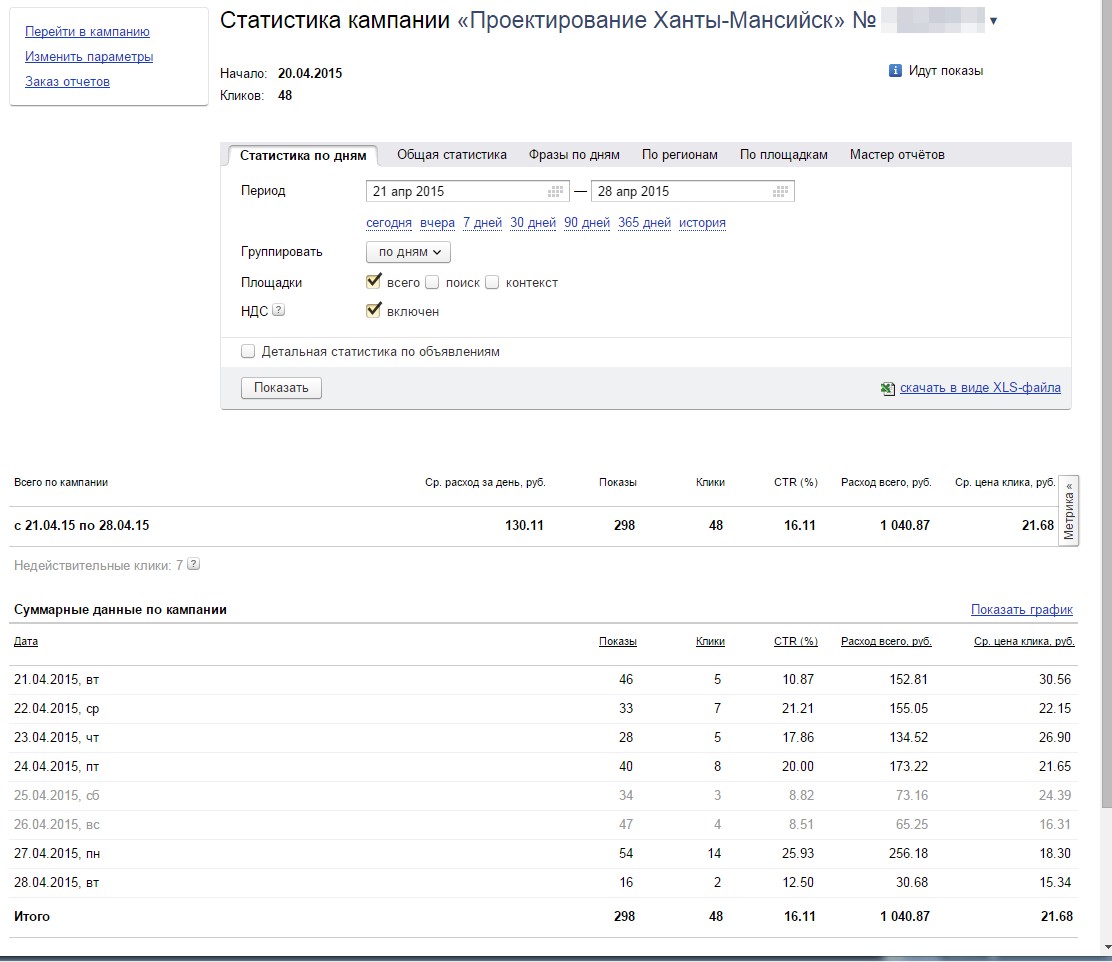Sort daily table by Ср. цена клика header
Image resolution: width=1112 pixels, height=962 pixels.
pos(1024,641)
